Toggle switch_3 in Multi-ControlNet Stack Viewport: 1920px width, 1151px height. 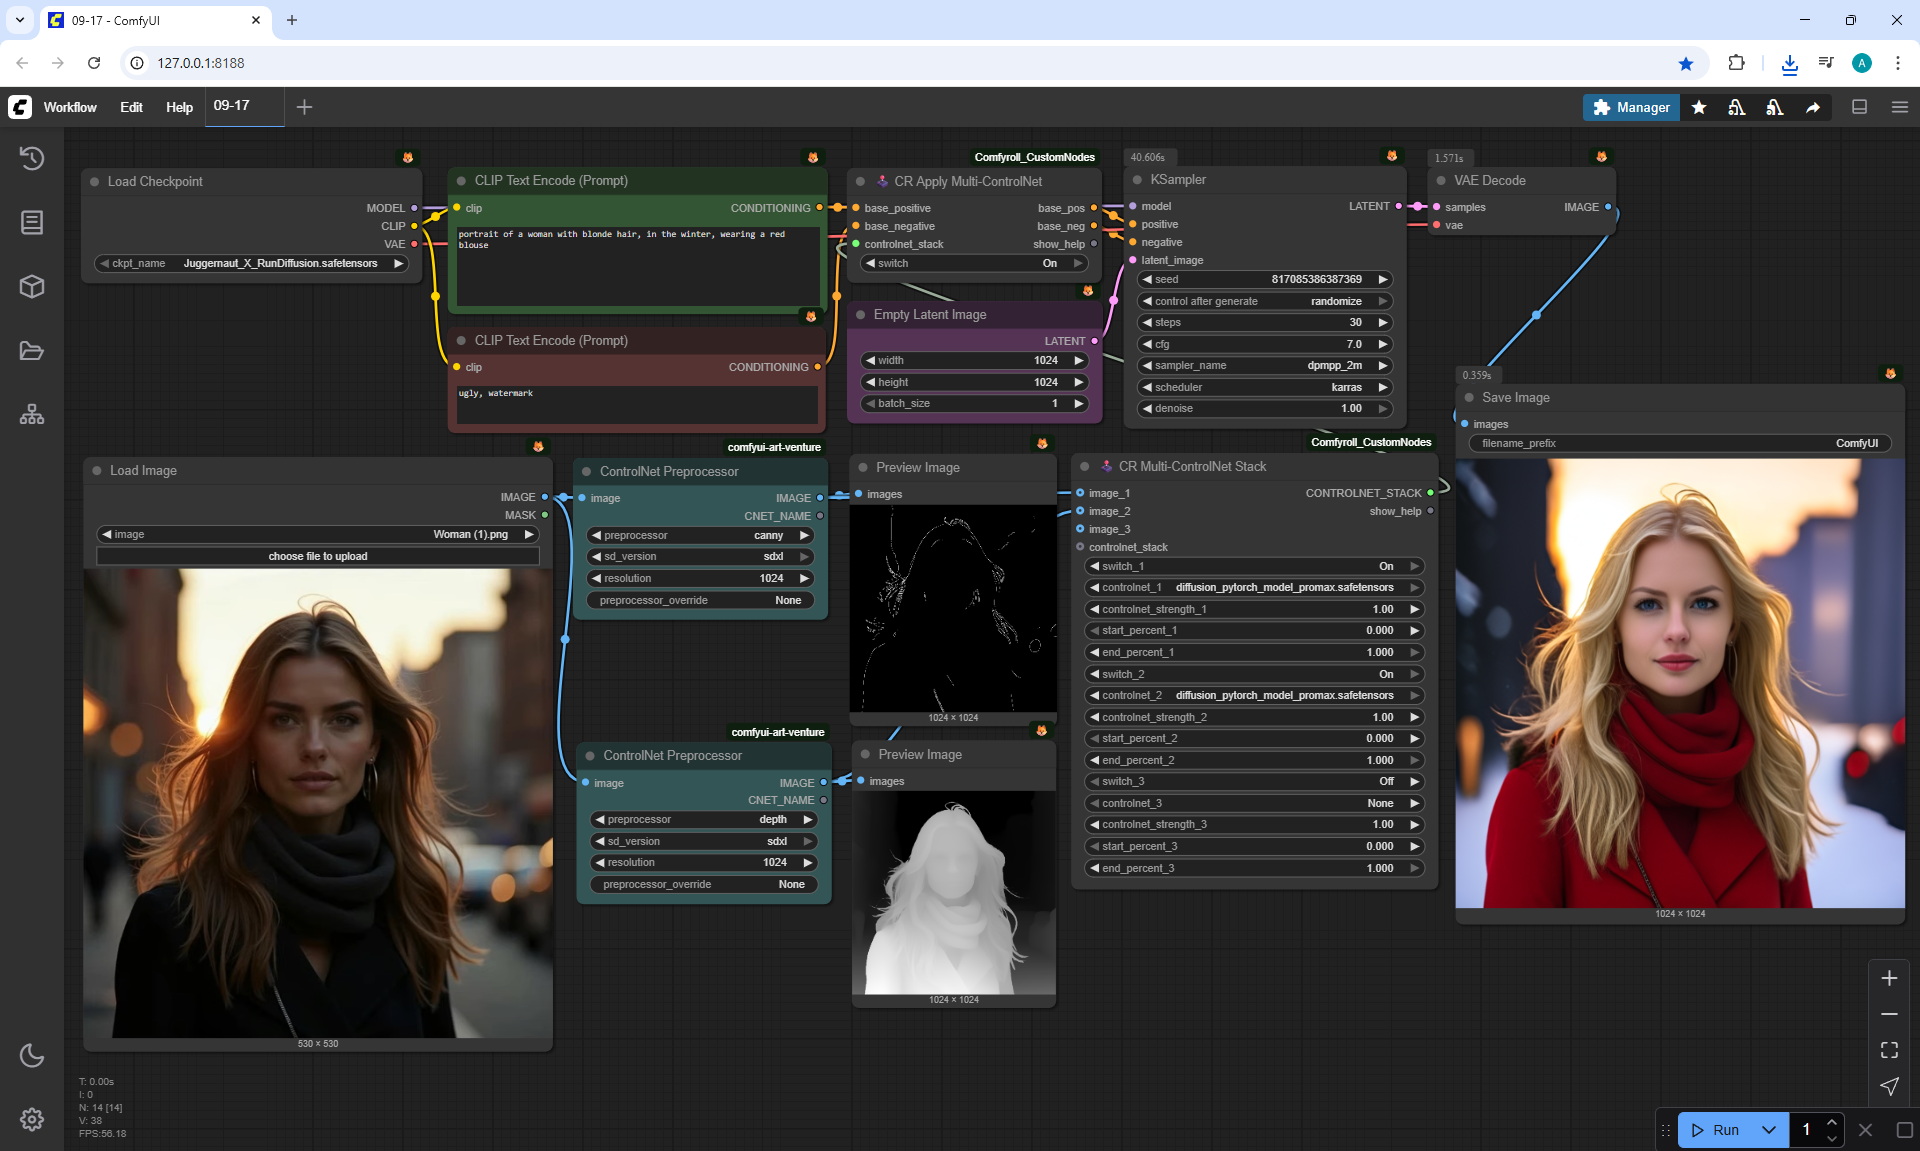coord(1254,781)
